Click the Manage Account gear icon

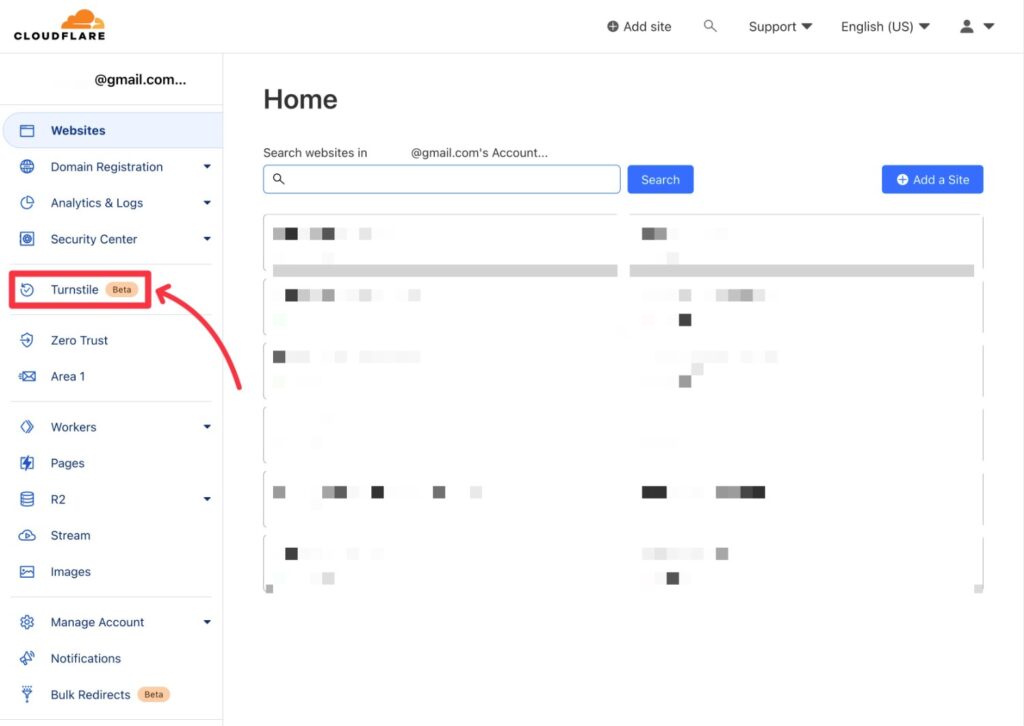pos(28,622)
